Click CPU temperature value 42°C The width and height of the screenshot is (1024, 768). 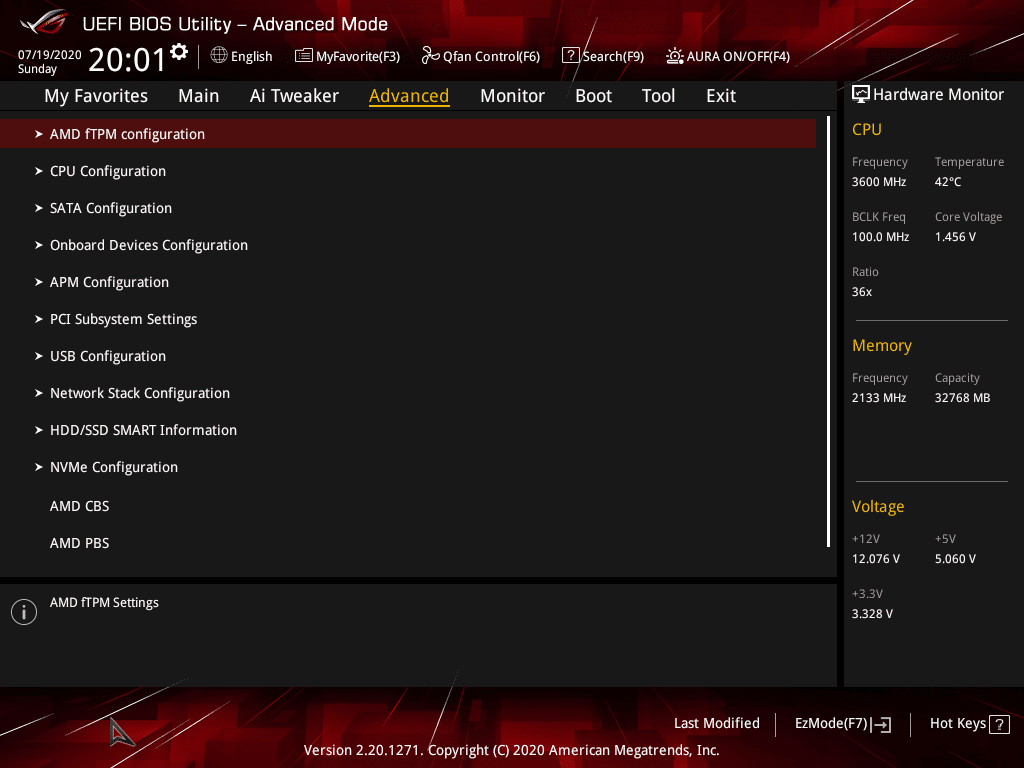point(948,182)
